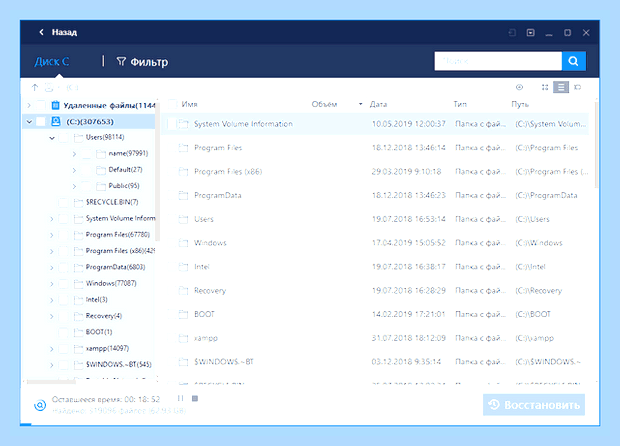
Task: Expand the Удаленные файлы tree node
Action: 29,105
